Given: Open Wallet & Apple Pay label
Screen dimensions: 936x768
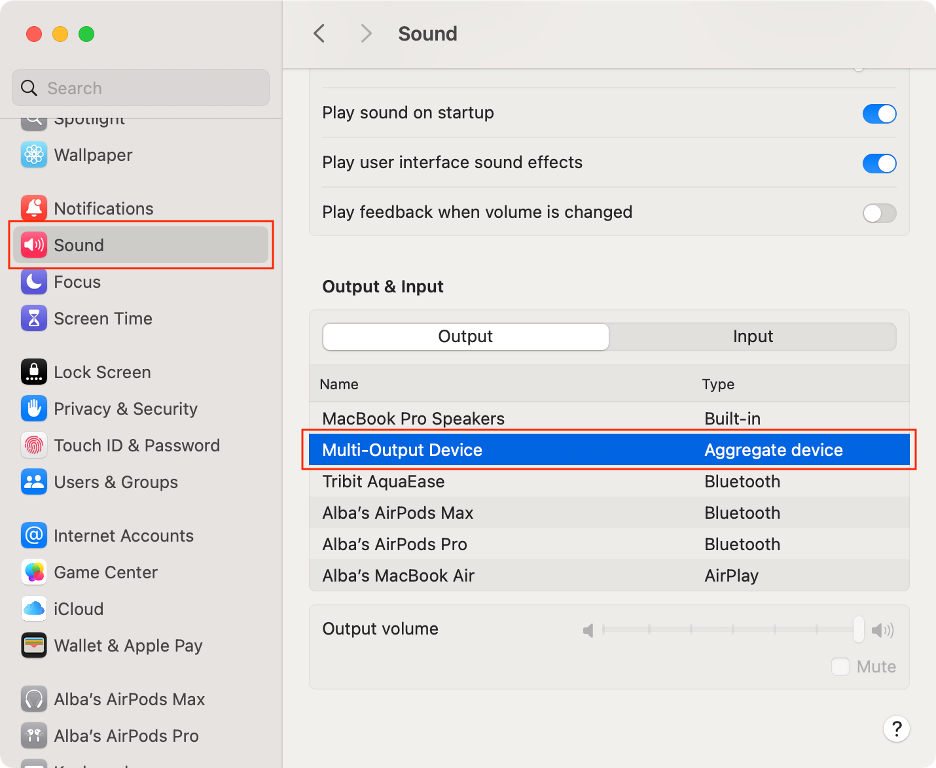Looking at the screenshot, I should 128,645.
